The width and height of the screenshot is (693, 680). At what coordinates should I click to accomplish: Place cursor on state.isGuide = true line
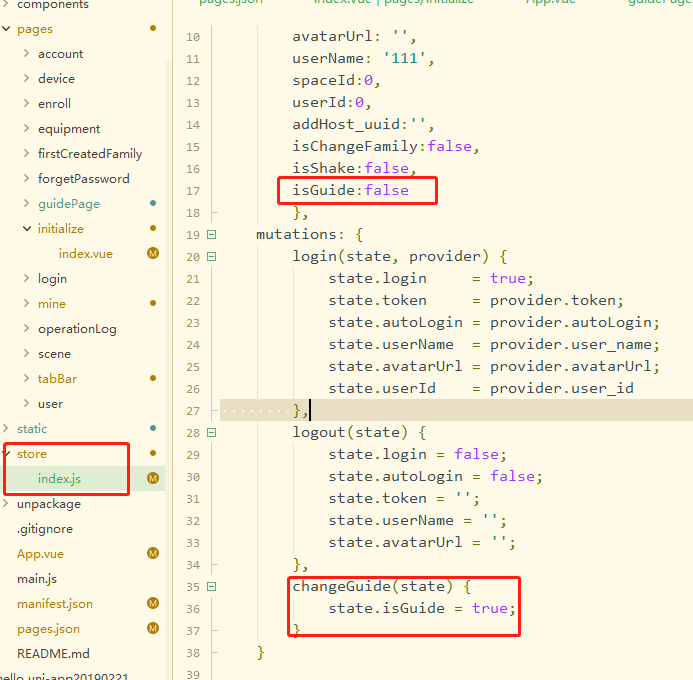pos(422,608)
